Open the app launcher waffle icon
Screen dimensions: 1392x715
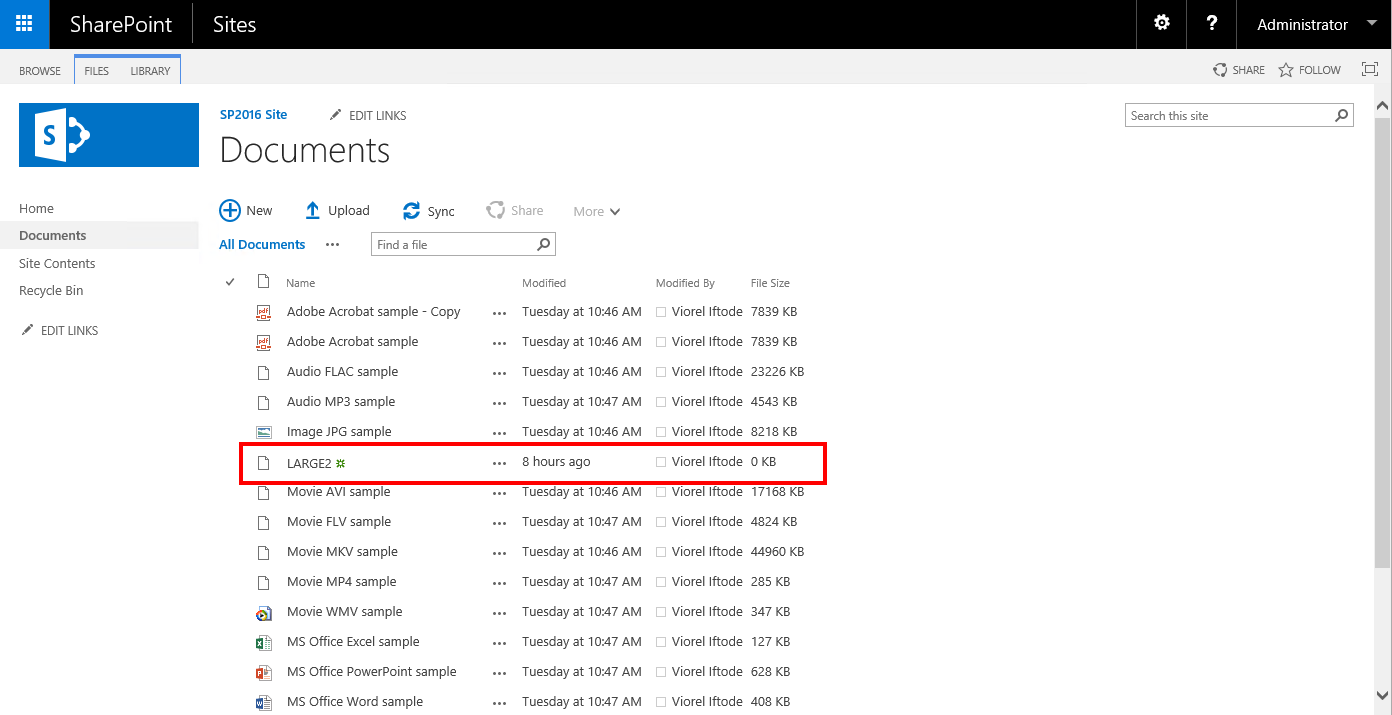tap(24, 24)
